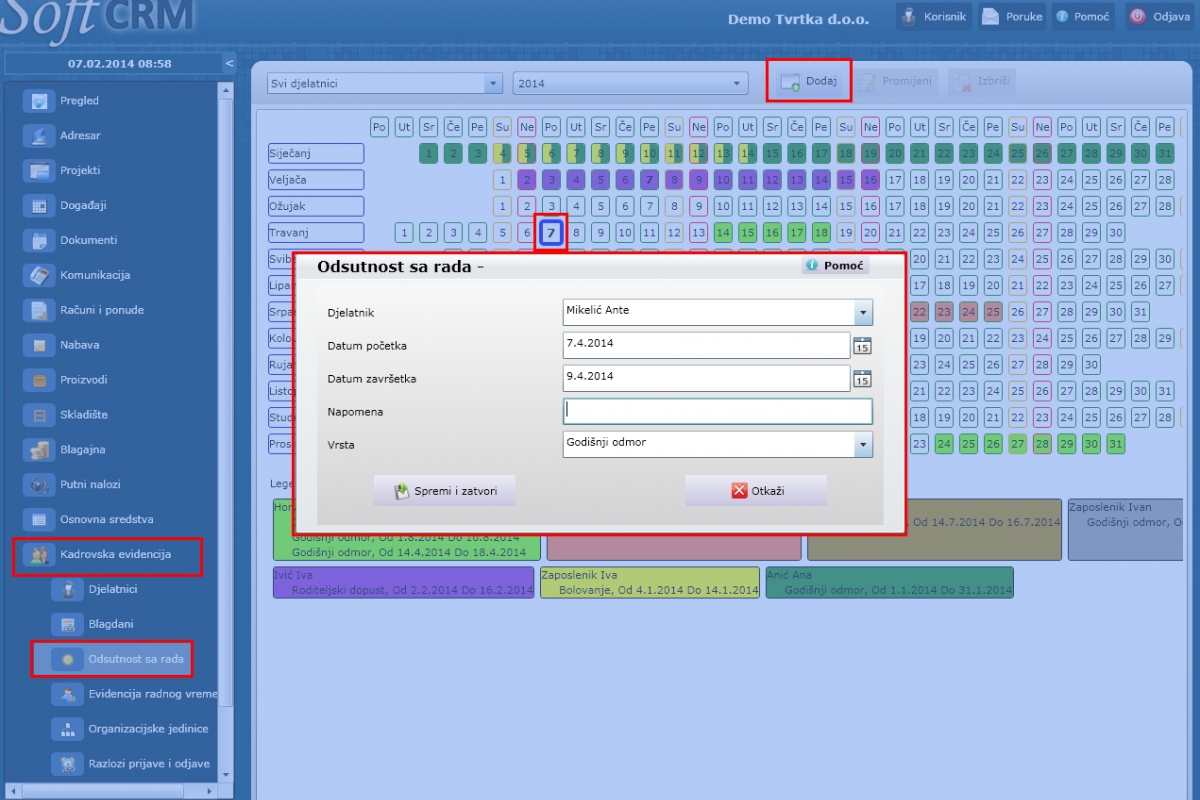Click the Evidencija radnog vremena icon

click(67, 694)
